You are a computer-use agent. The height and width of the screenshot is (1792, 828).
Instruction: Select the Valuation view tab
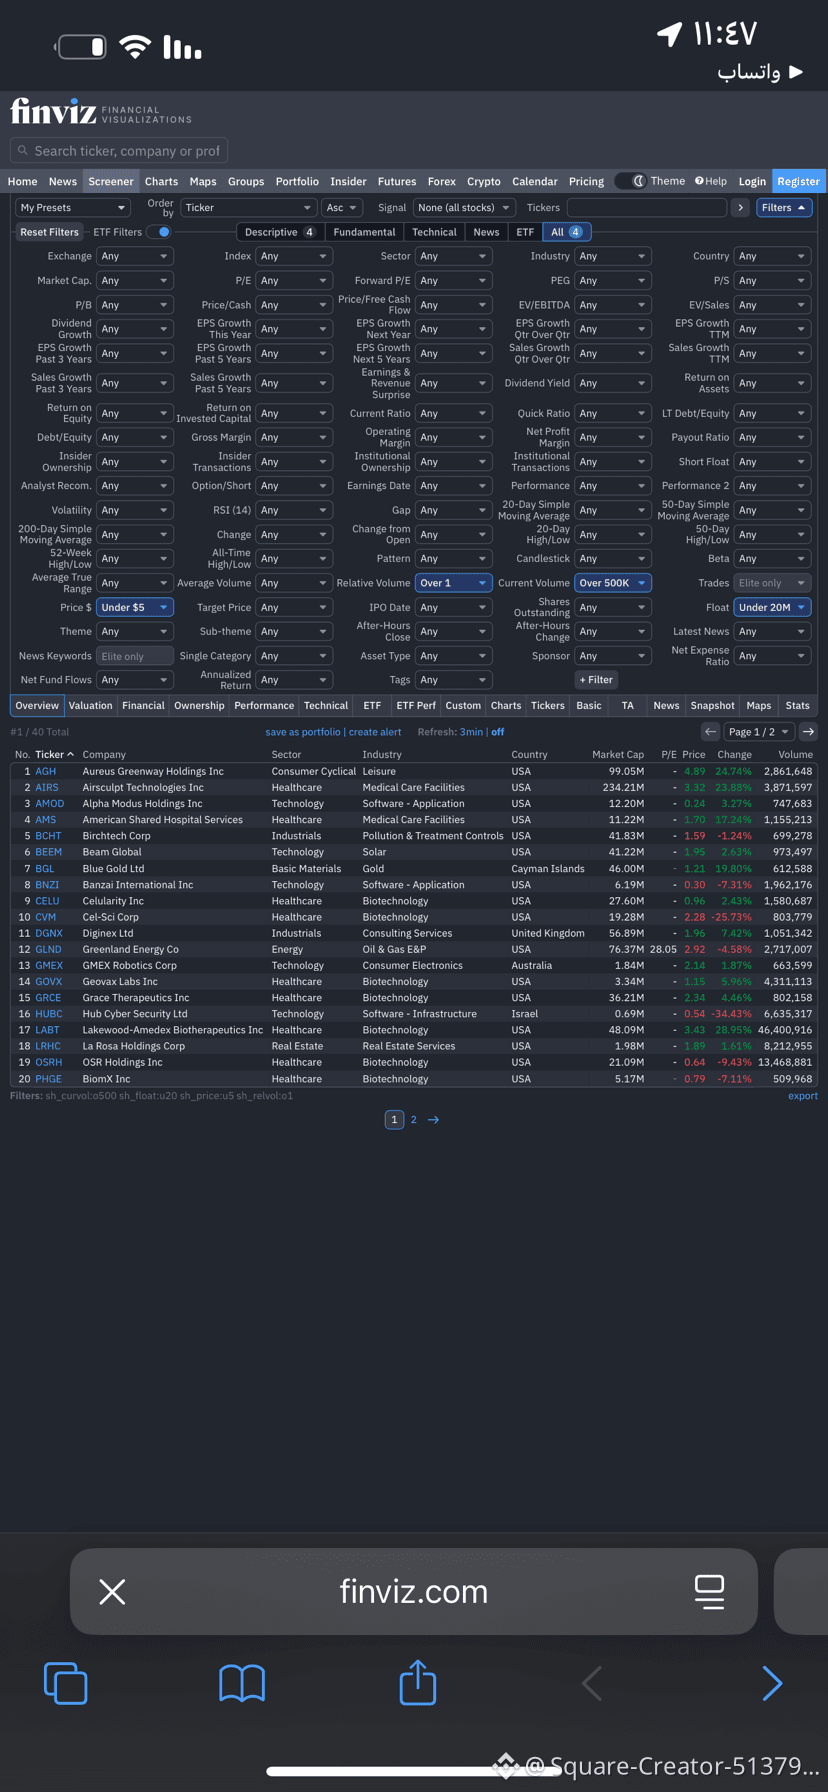(x=90, y=706)
